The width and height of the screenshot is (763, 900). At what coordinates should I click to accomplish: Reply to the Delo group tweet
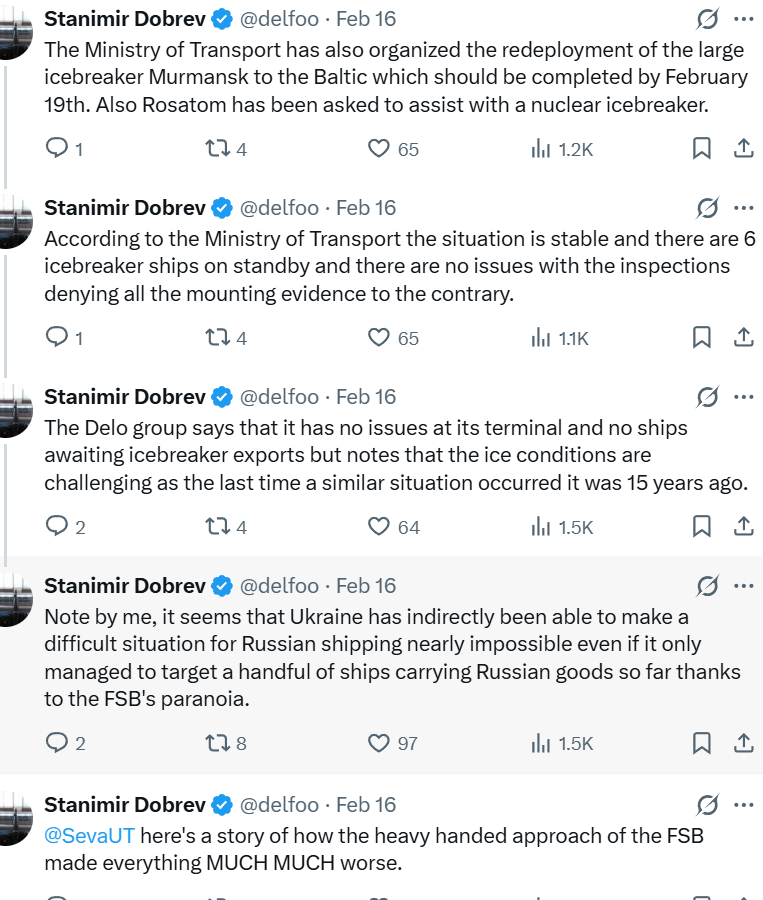click(57, 527)
